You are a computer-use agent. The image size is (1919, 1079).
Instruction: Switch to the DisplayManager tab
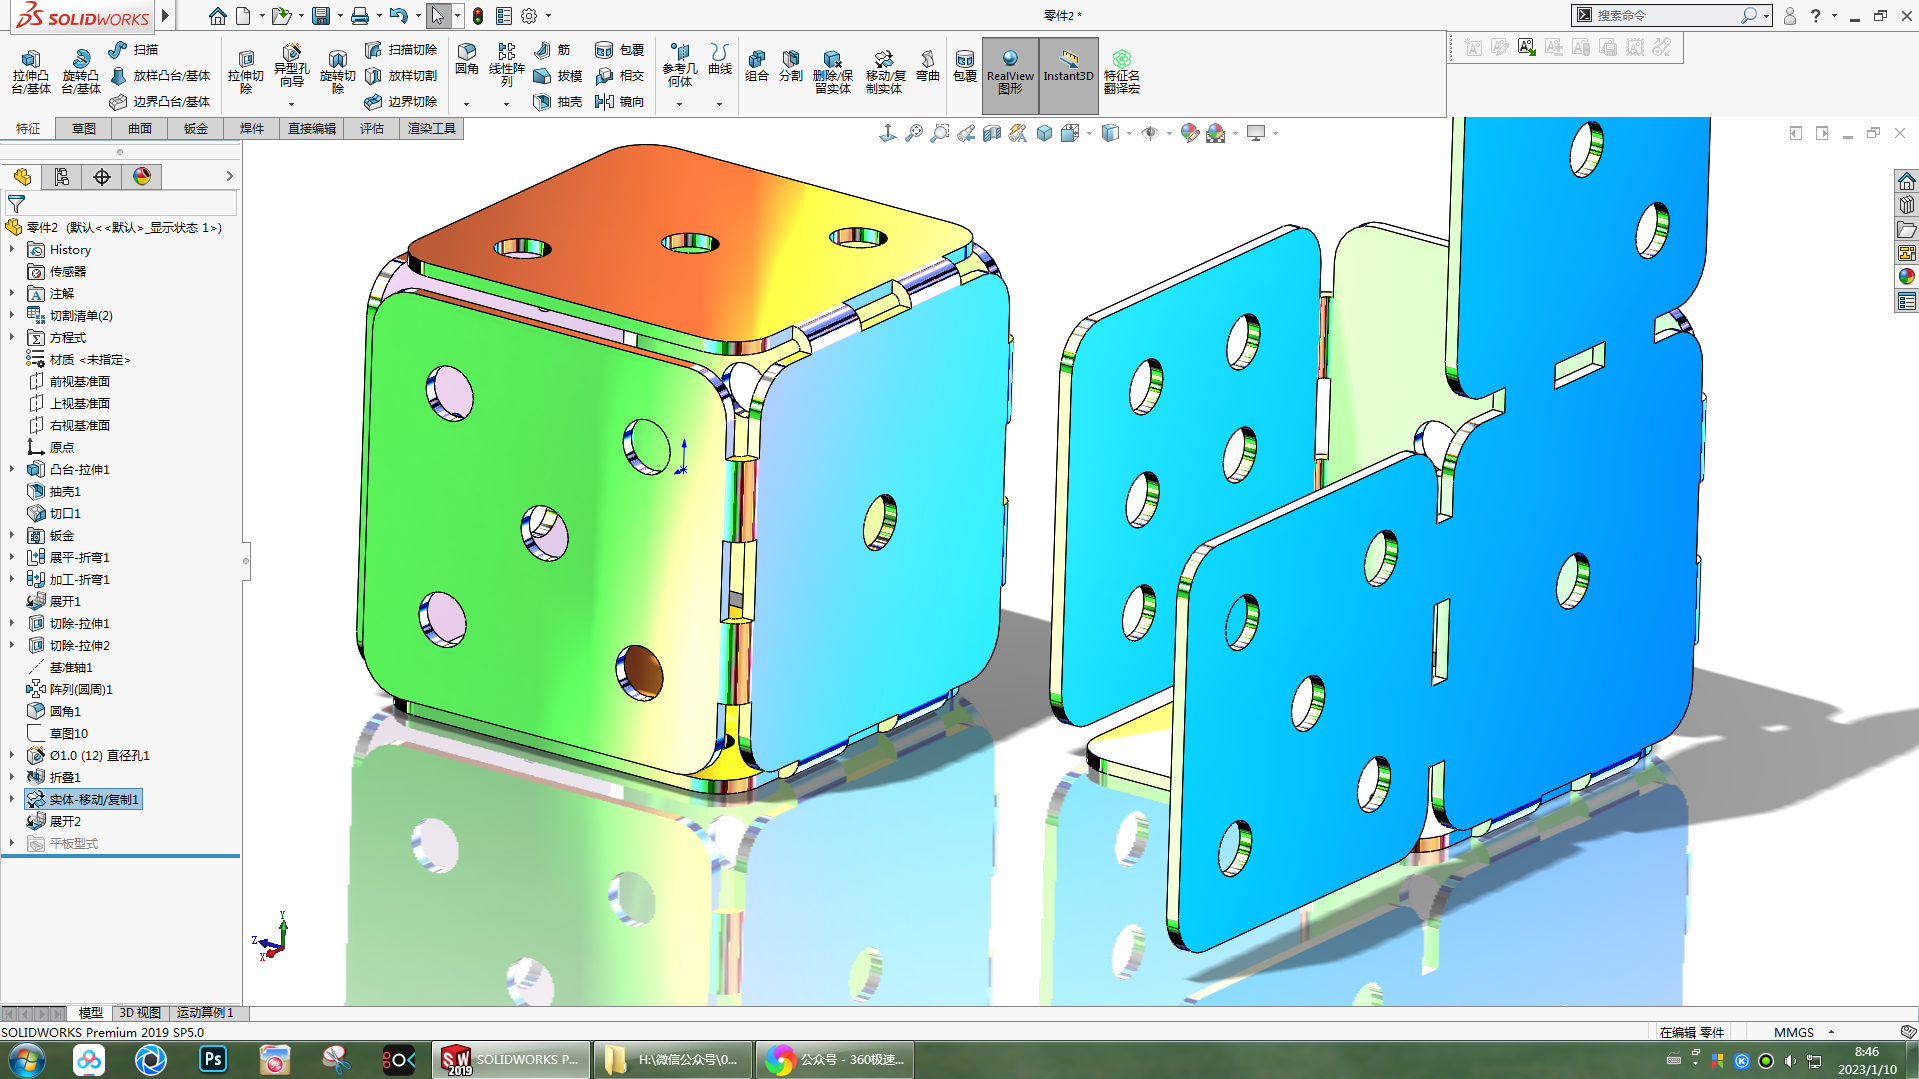142,177
